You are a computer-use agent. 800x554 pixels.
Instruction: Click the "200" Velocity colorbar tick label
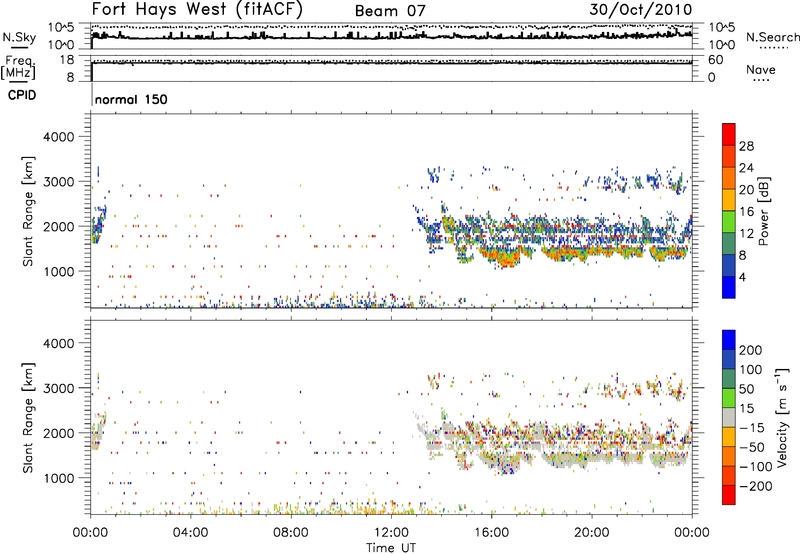[751, 350]
